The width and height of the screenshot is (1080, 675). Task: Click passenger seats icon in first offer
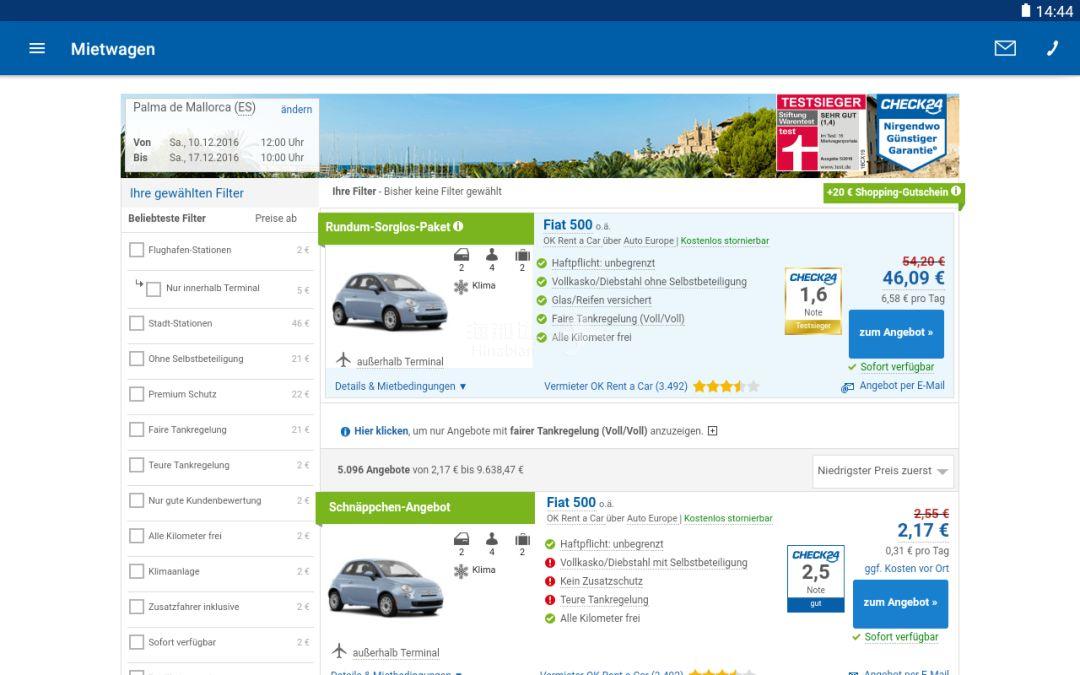pyautogui.click(x=492, y=255)
